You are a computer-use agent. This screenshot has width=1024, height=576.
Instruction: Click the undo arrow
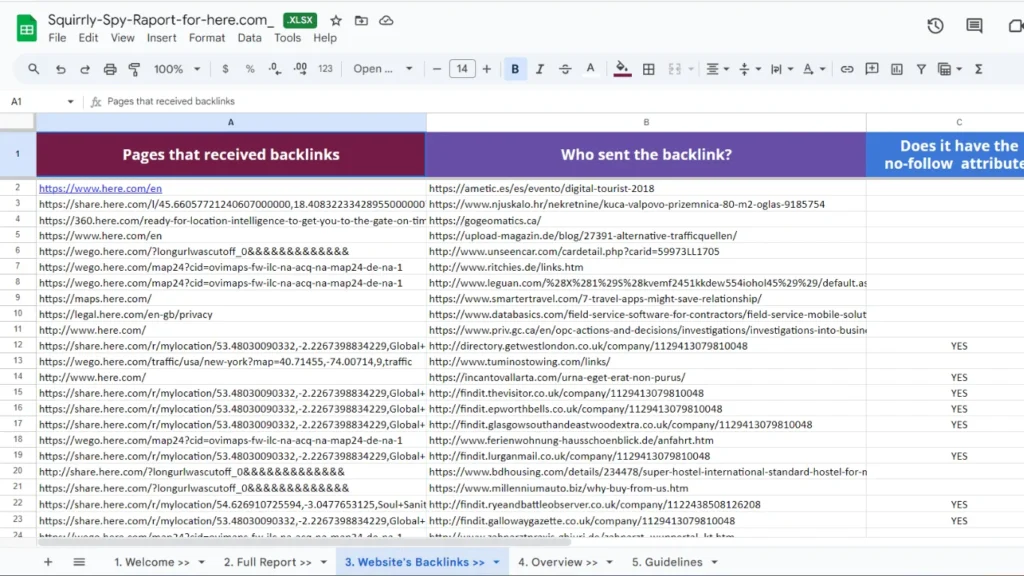click(61, 69)
